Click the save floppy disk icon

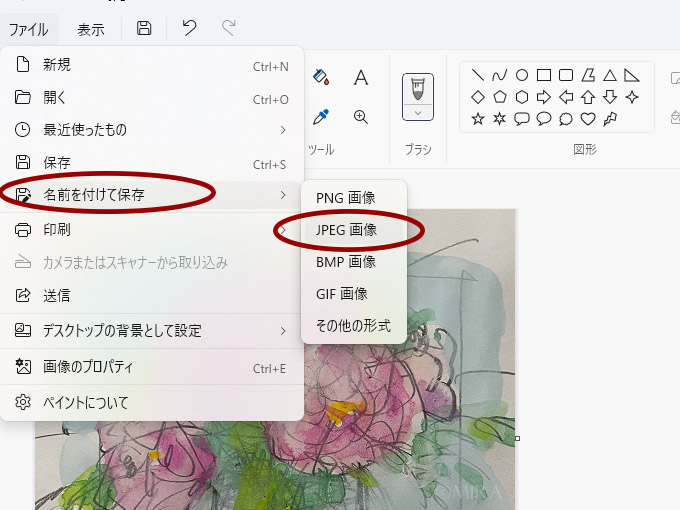point(144,29)
